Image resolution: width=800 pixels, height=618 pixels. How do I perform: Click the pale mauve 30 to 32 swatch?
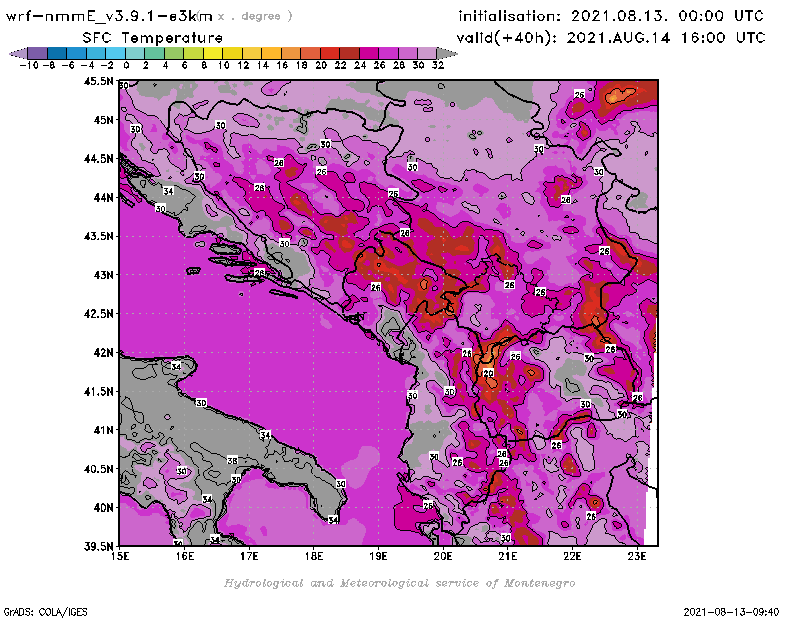pyautogui.click(x=427, y=54)
